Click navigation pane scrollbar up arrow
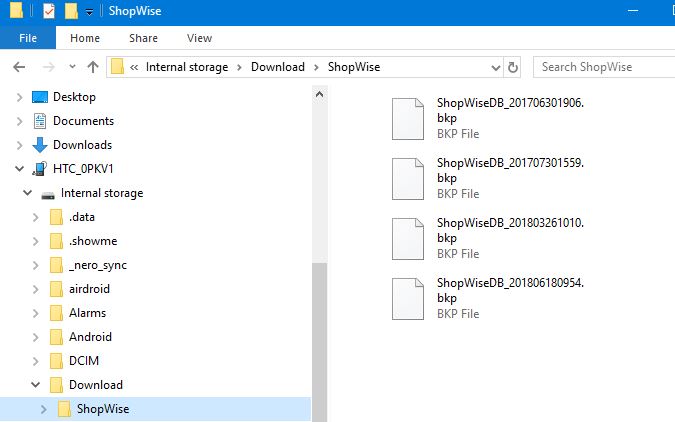The height and width of the screenshot is (422, 675). (x=319, y=94)
